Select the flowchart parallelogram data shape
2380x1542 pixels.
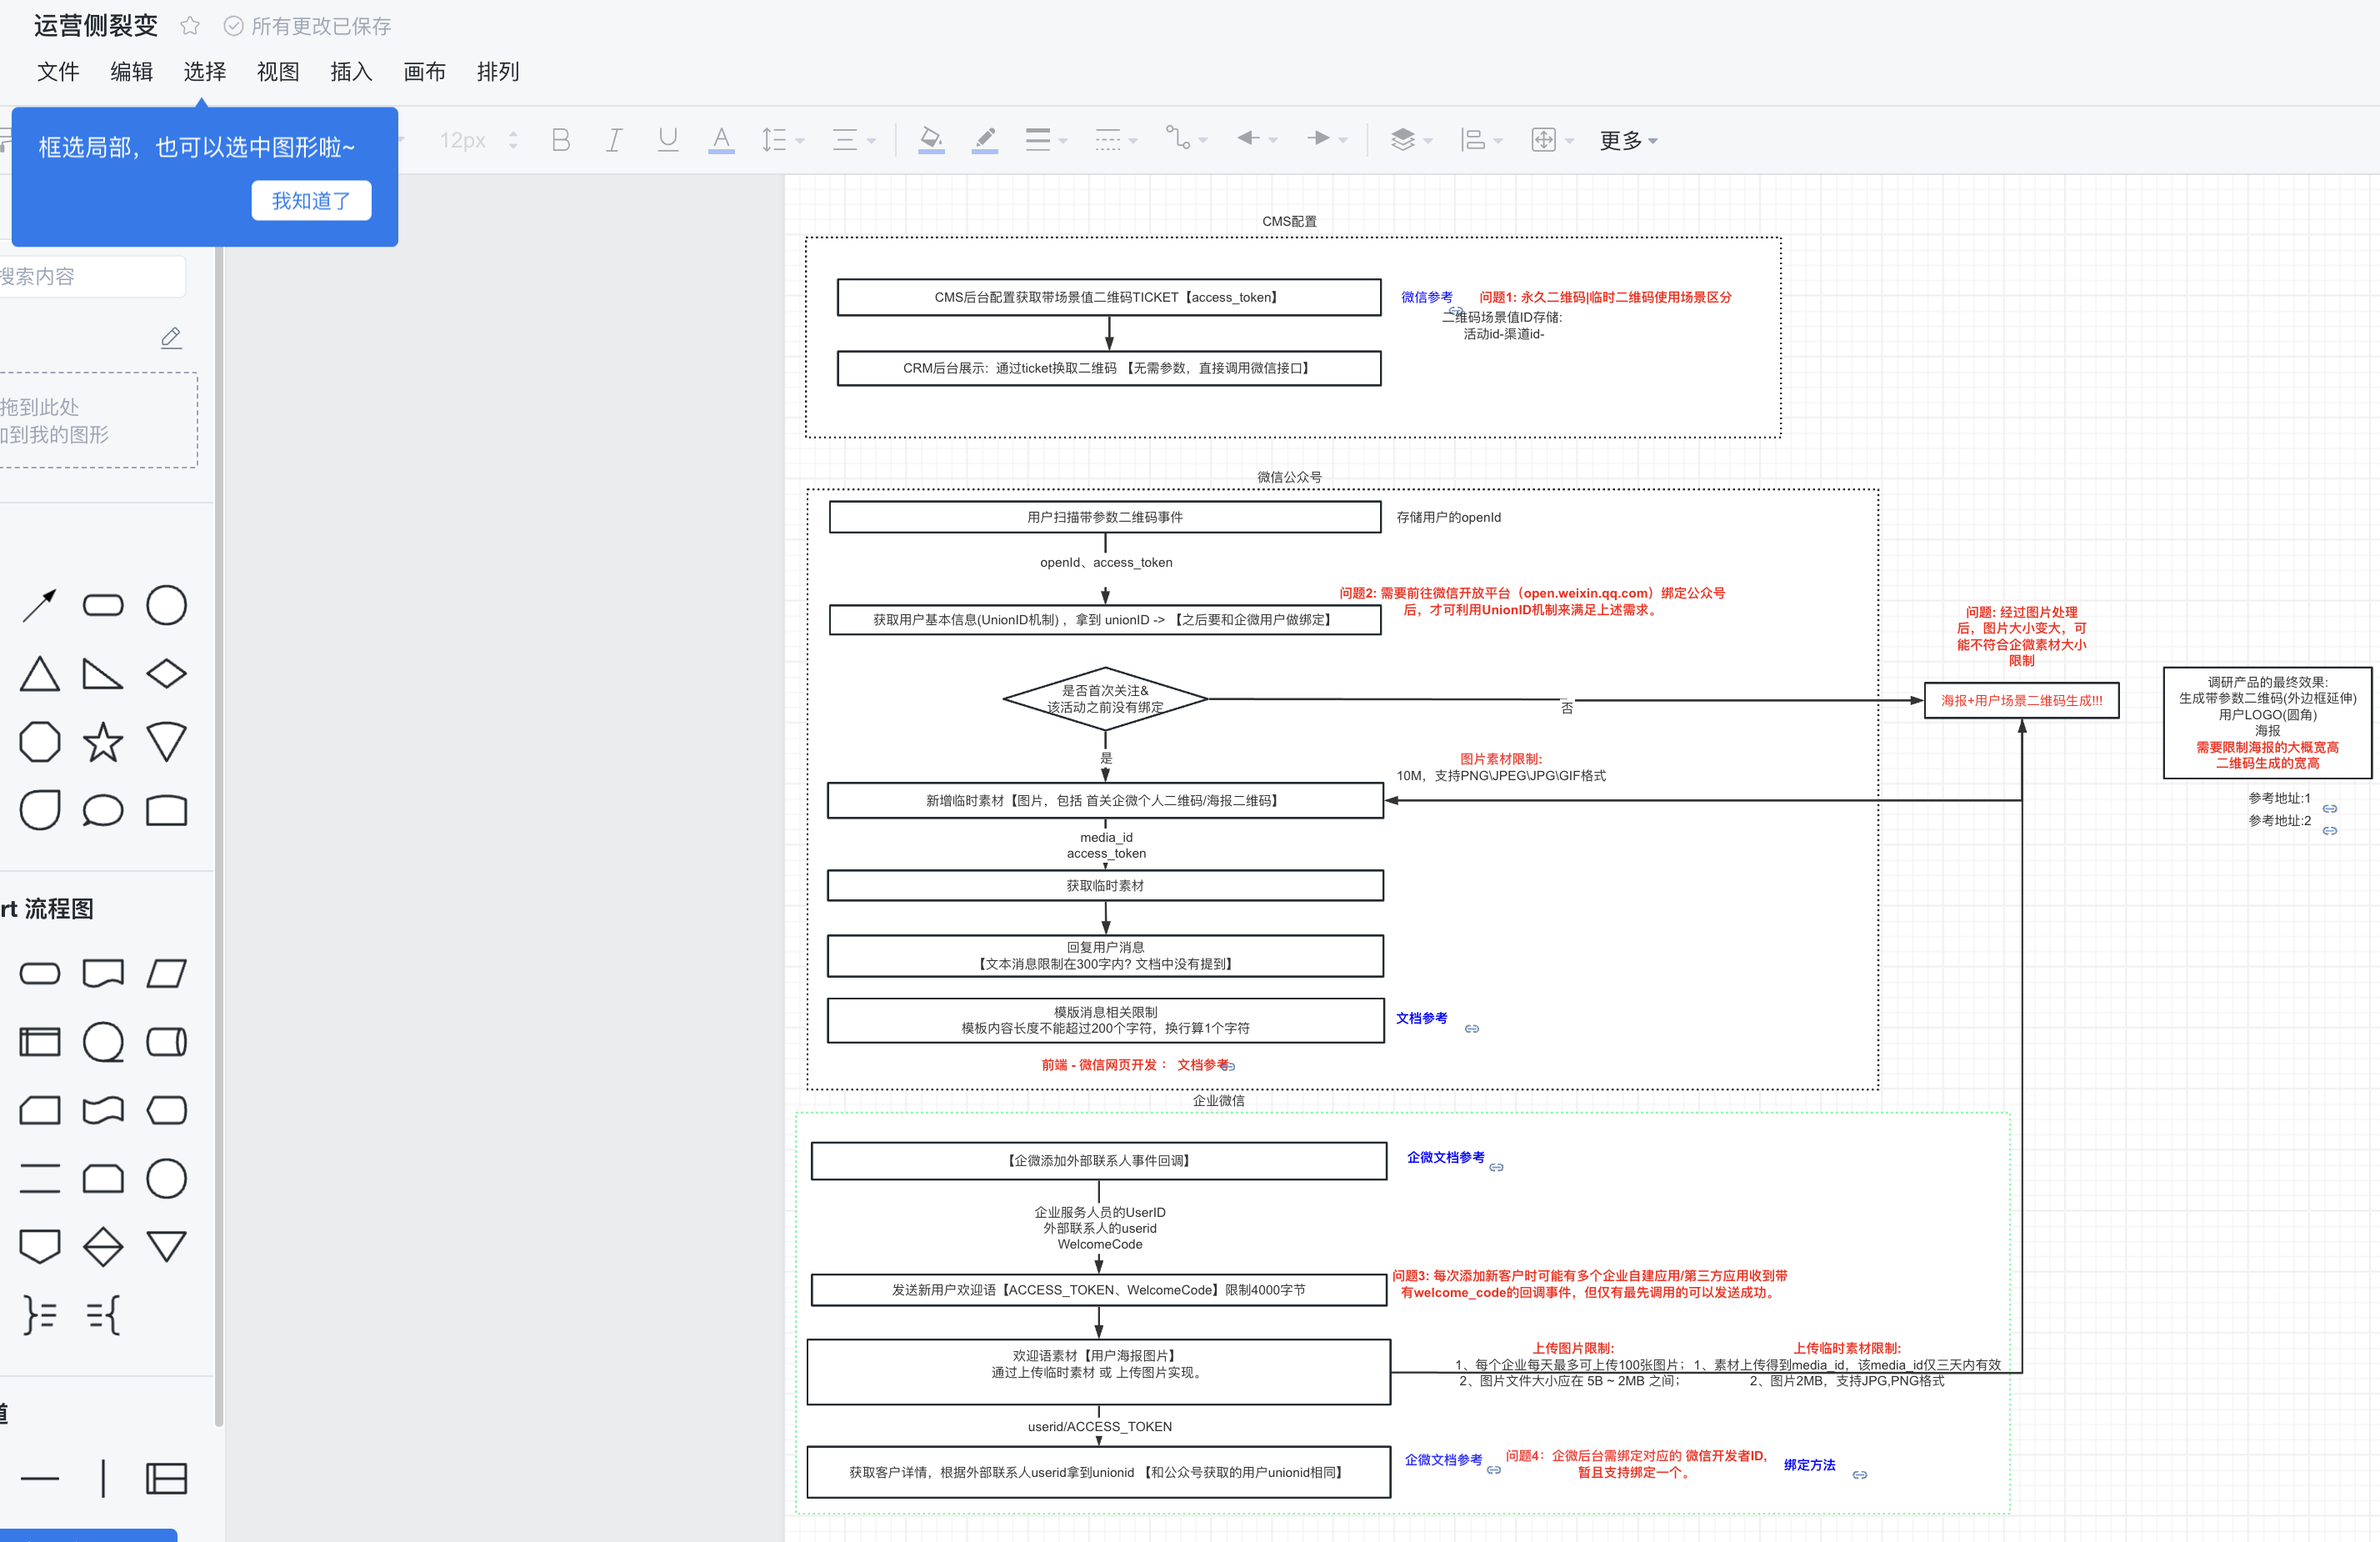166,973
